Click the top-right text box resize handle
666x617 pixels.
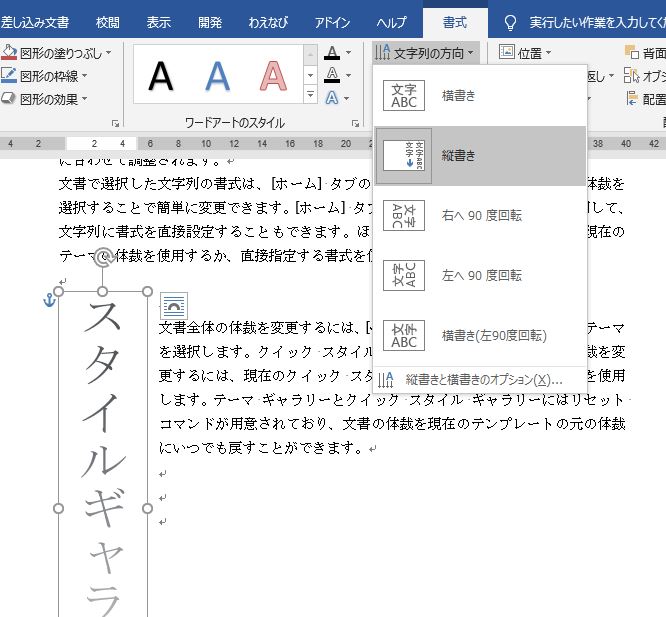[147, 291]
